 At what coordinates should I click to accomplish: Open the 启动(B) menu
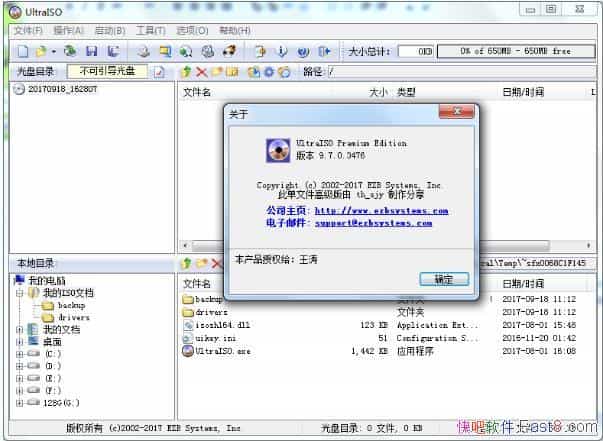(110, 30)
